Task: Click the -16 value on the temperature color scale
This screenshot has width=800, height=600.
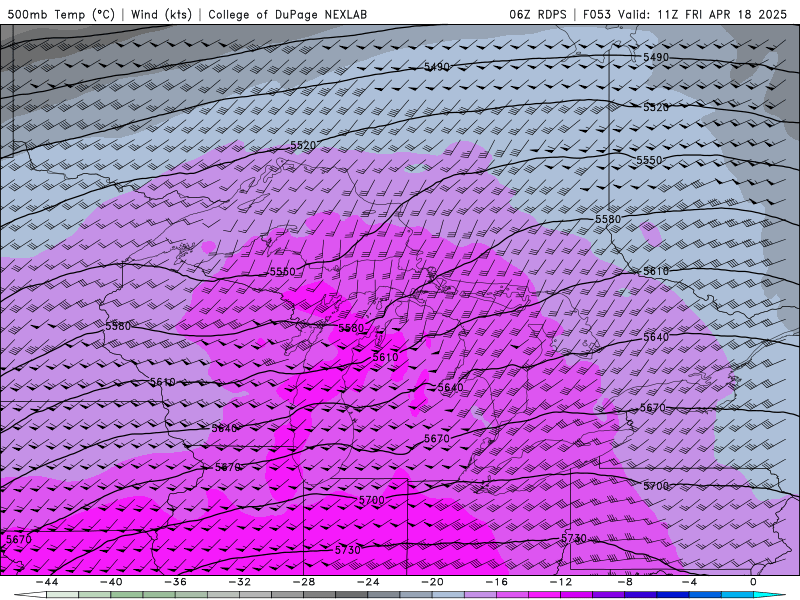Action: coord(496,582)
